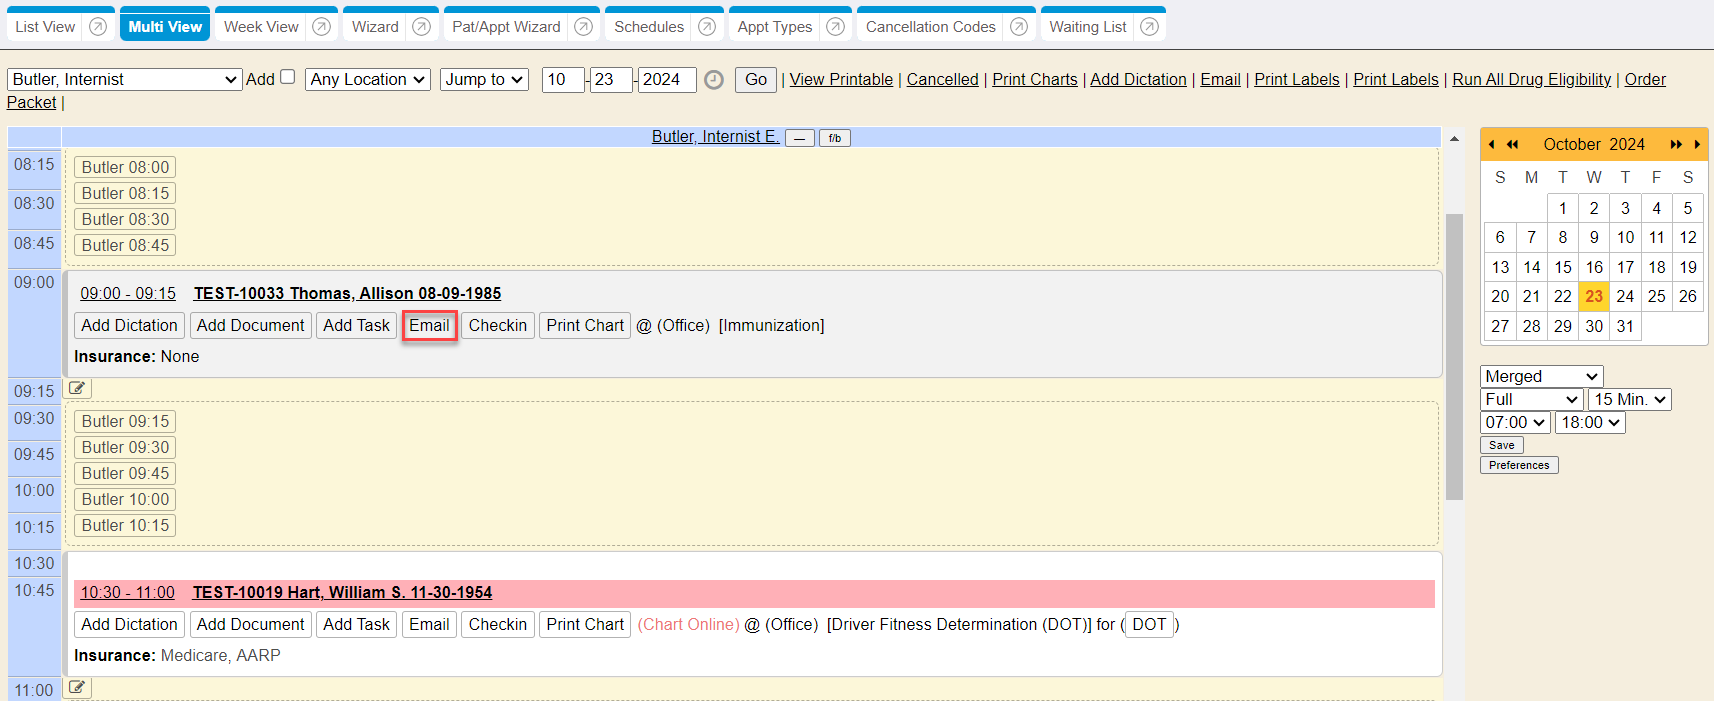The image size is (1714, 701).
Task: Click the clock icon beside the year field
Action: [x=714, y=80]
